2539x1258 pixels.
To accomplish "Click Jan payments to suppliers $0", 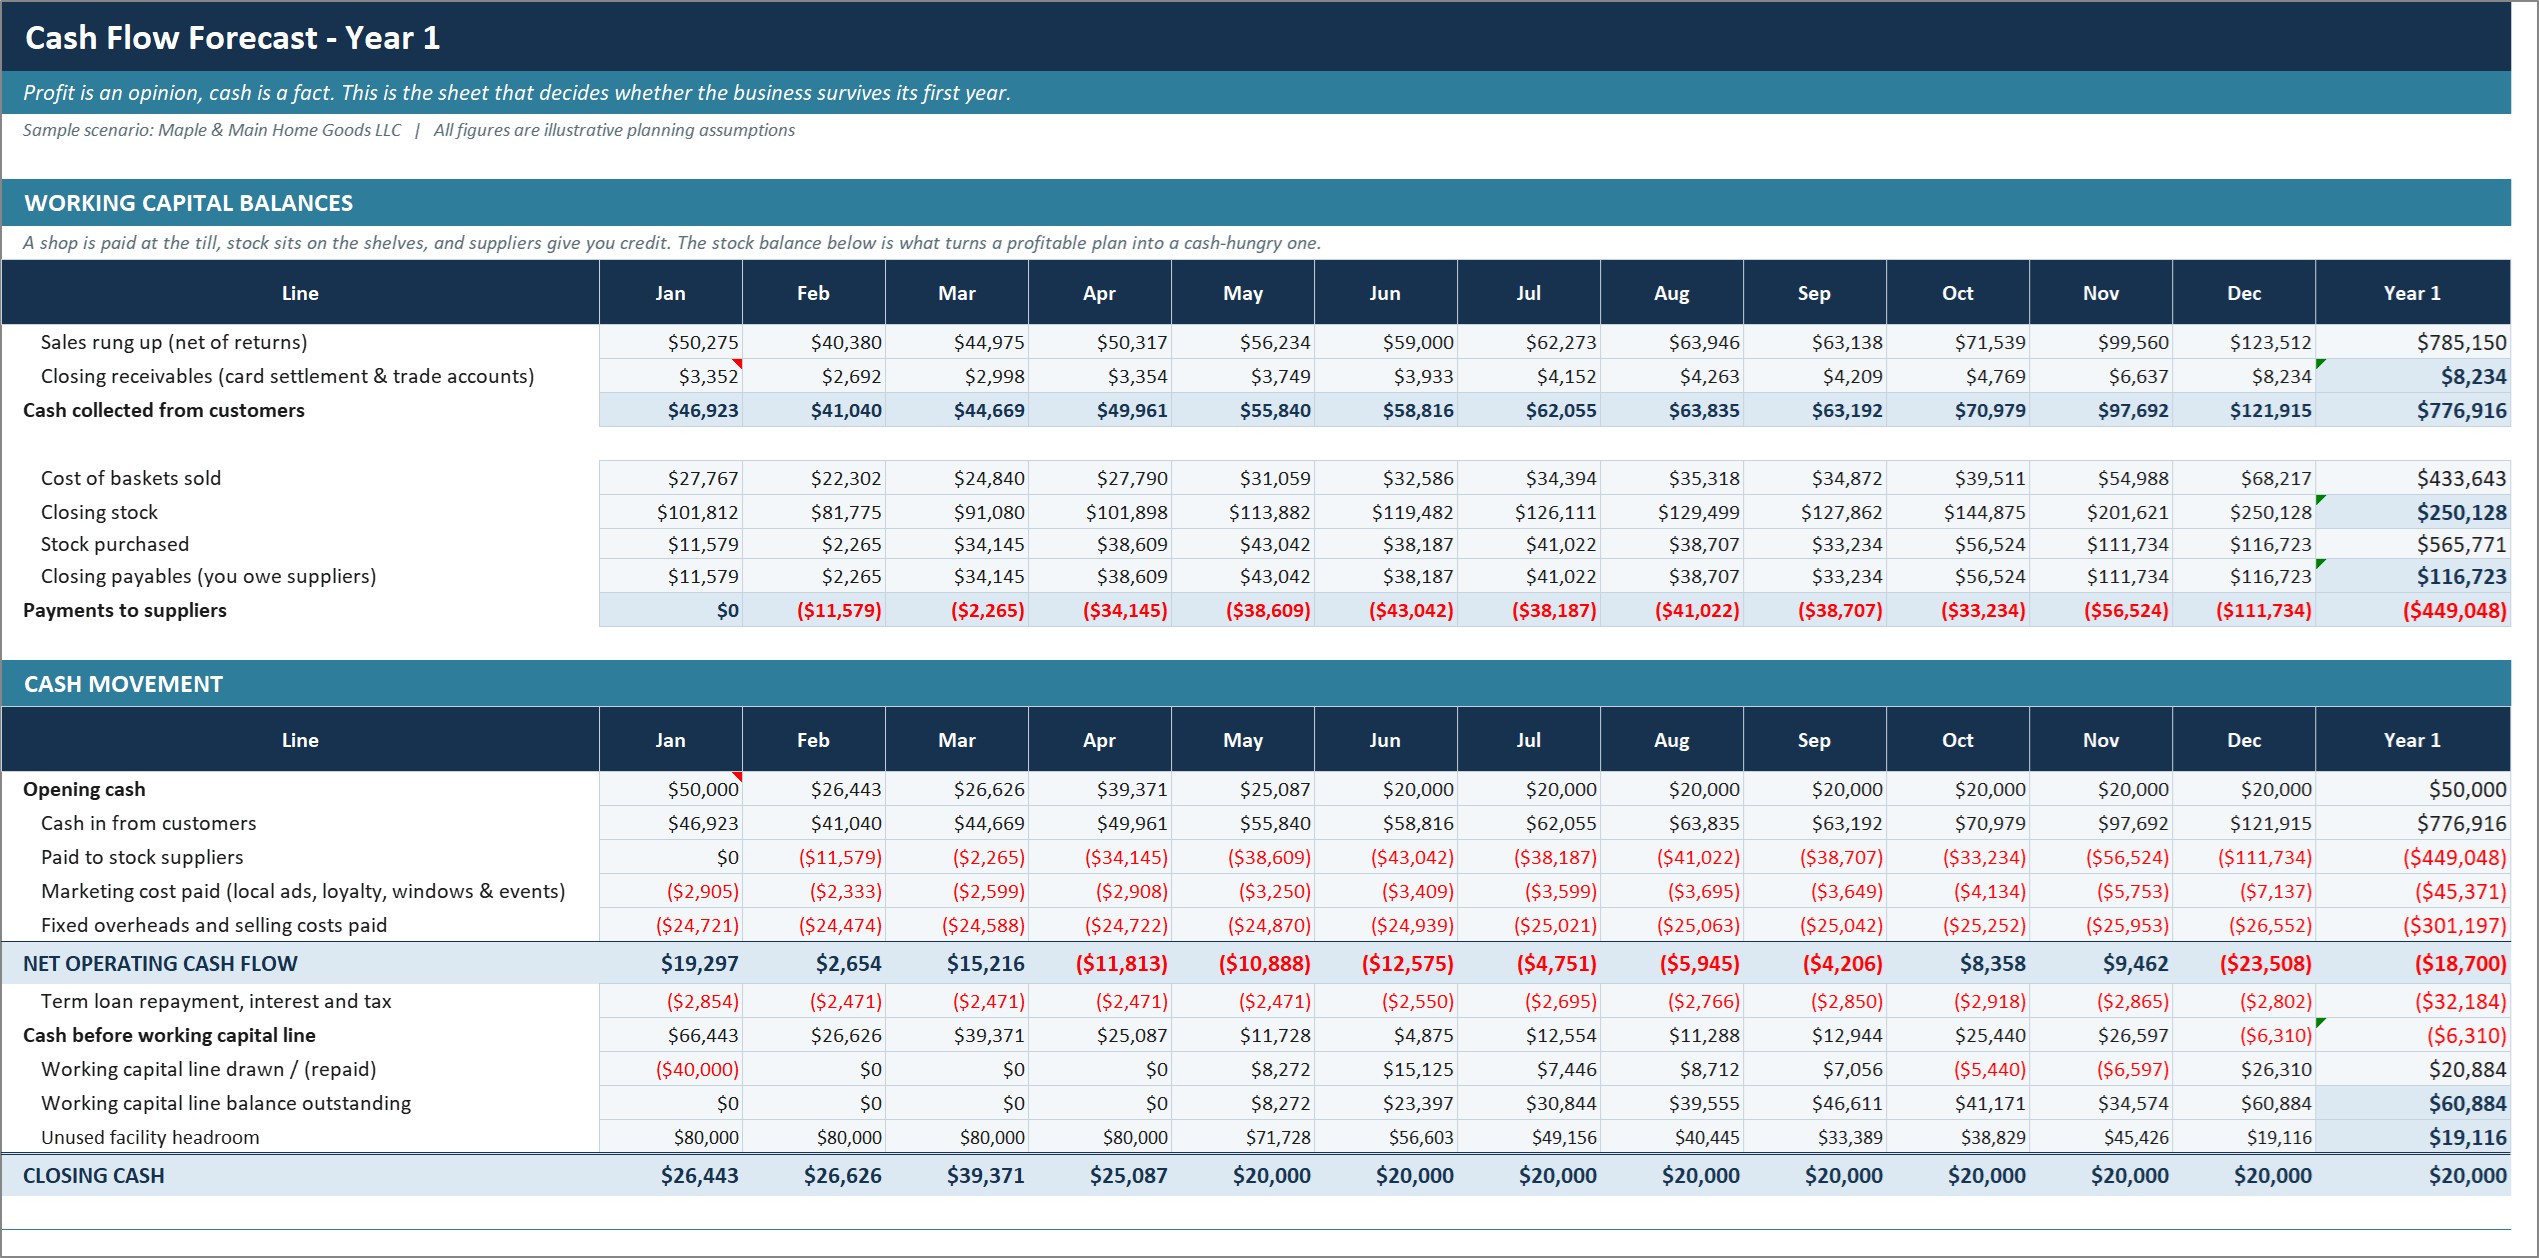I will 671,610.
